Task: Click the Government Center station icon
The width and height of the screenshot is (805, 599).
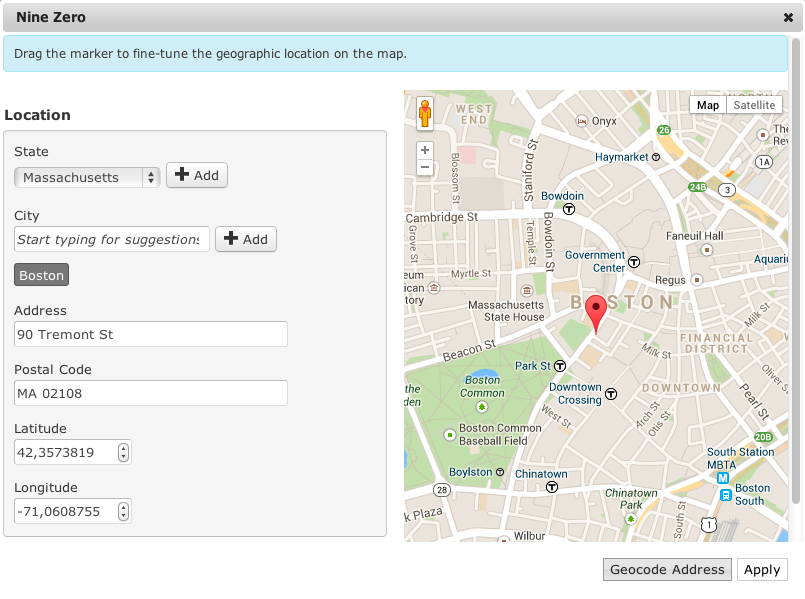Action: [x=633, y=262]
